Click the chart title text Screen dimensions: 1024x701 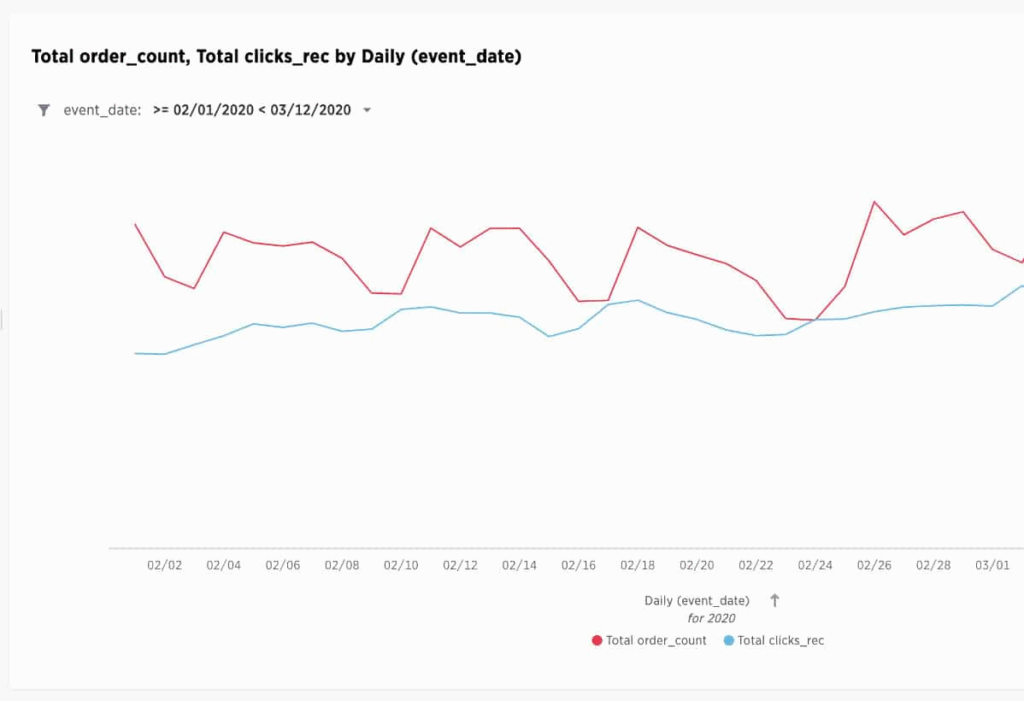pyautogui.click(x=276, y=57)
